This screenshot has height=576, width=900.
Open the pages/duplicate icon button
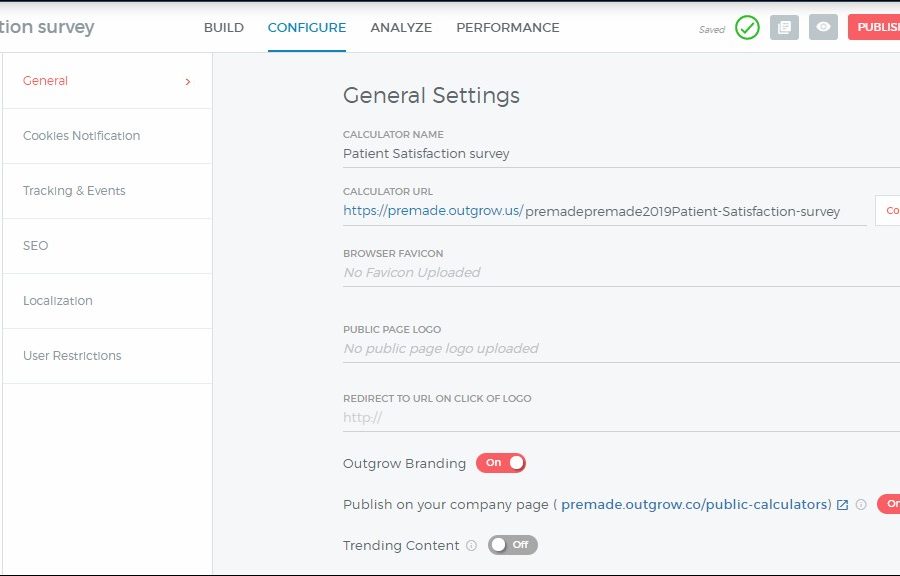click(x=784, y=28)
